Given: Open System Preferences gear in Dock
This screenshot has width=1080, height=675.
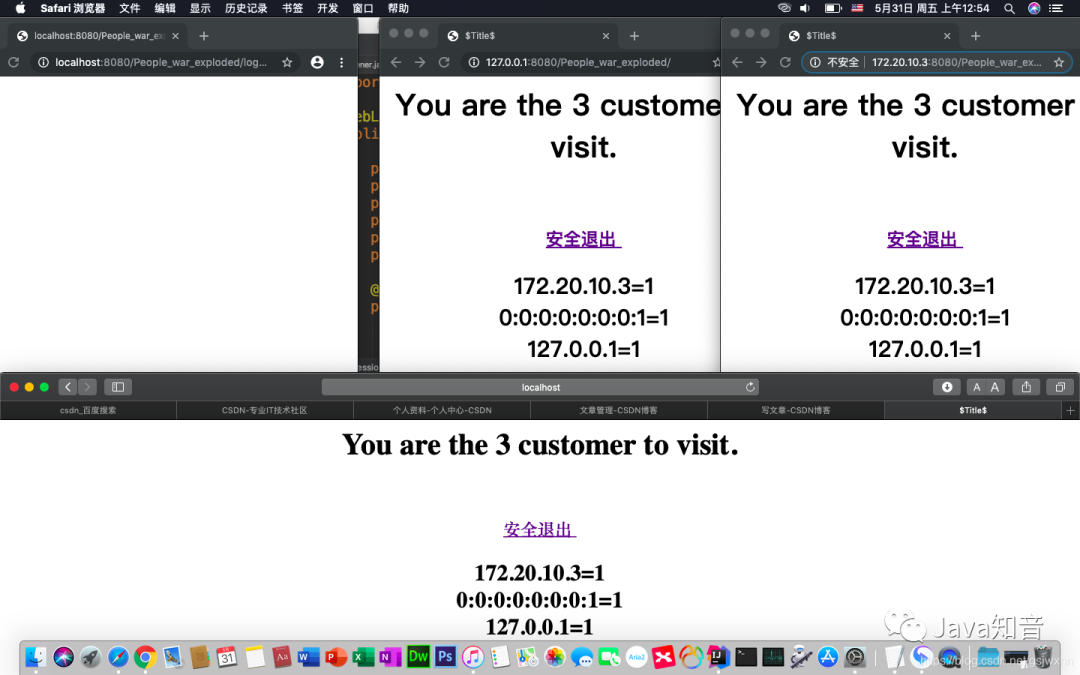Looking at the screenshot, I should pyautogui.click(x=855, y=657).
